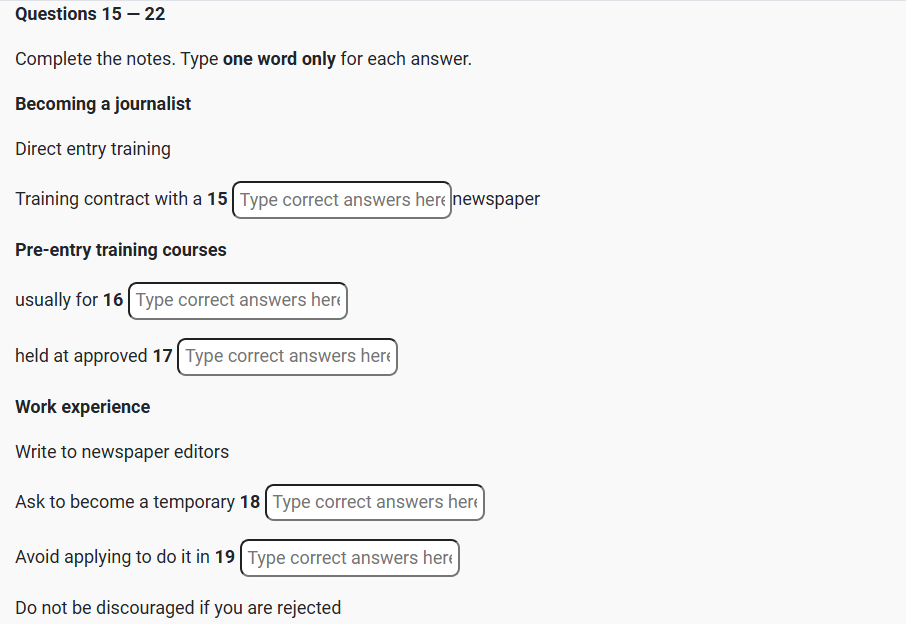Click the "Pre-entry training courses" heading
Screen dimensions: 906x624
[121, 250]
